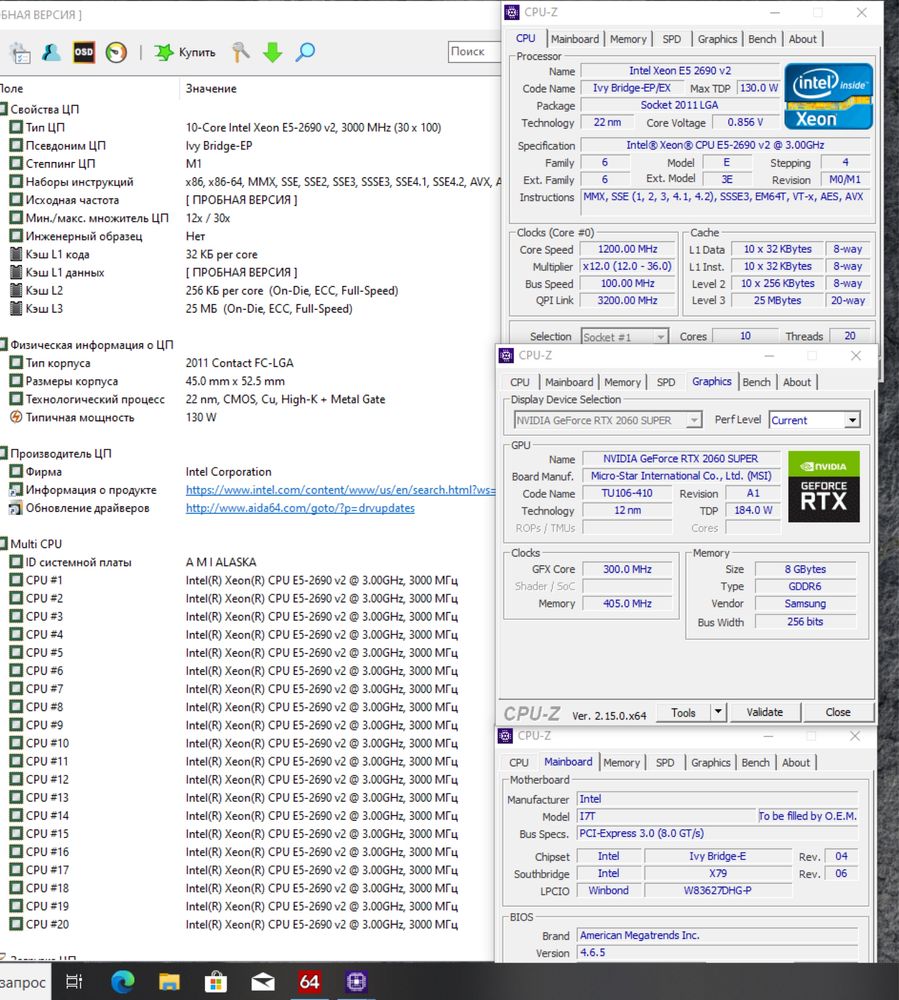Open Bench tab in top CPU-Z window
The height and width of the screenshot is (1000, 899).
click(x=762, y=39)
